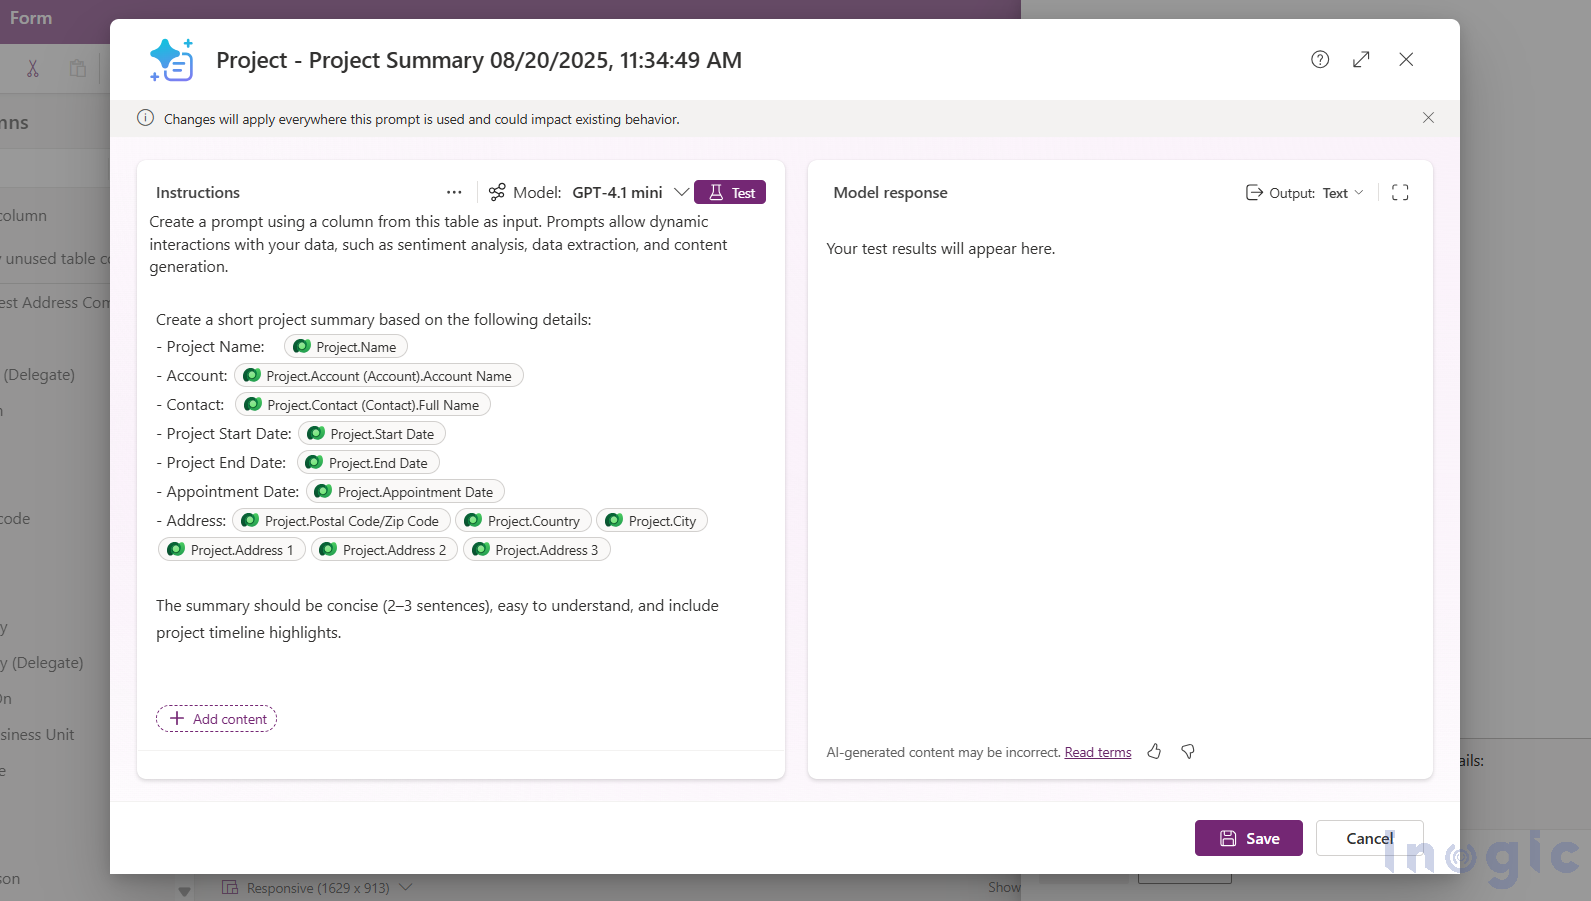Click the Instructions heading

click(198, 193)
